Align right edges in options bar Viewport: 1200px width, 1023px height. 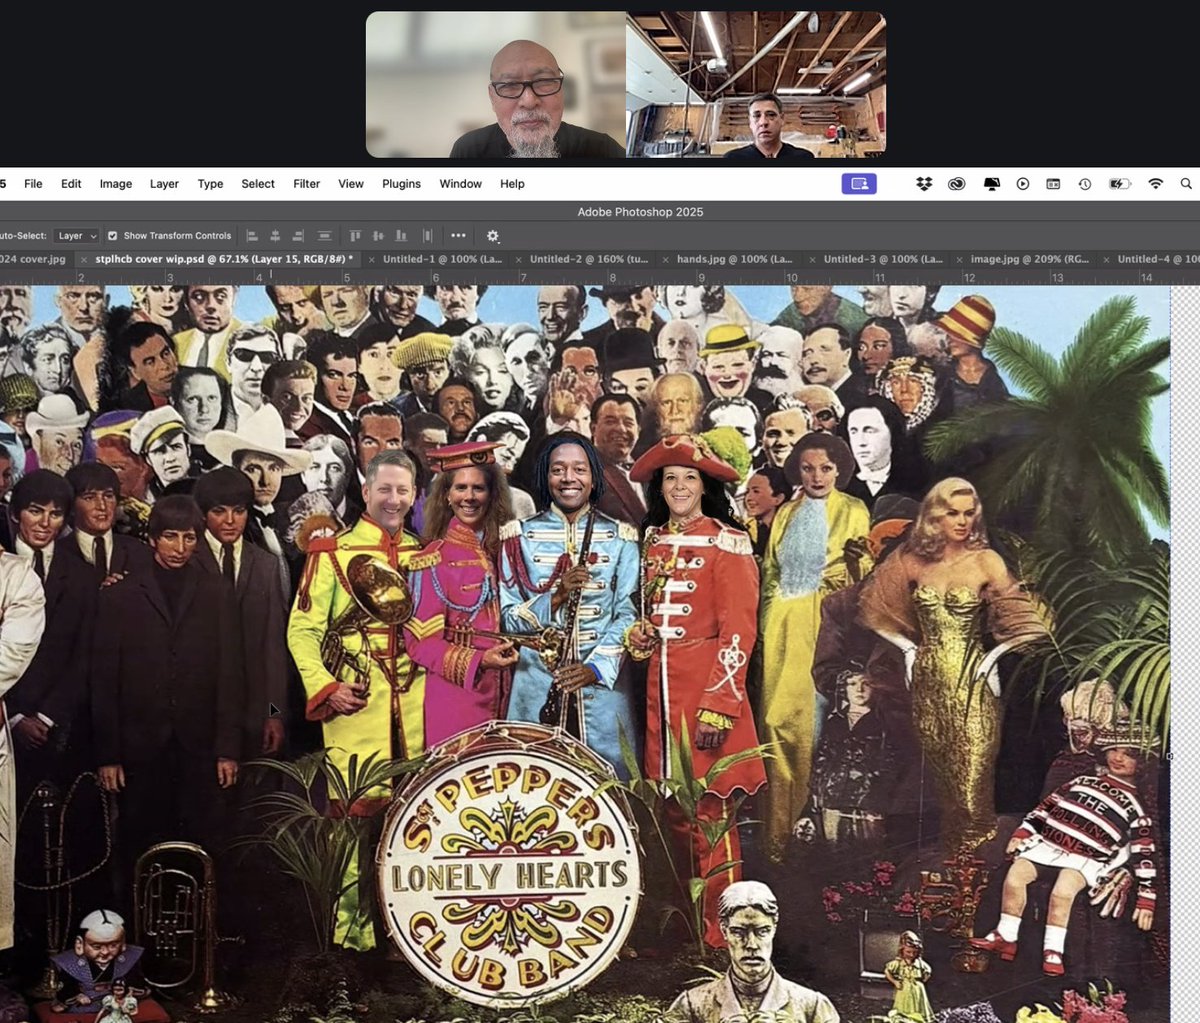click(x=298, y=236)
